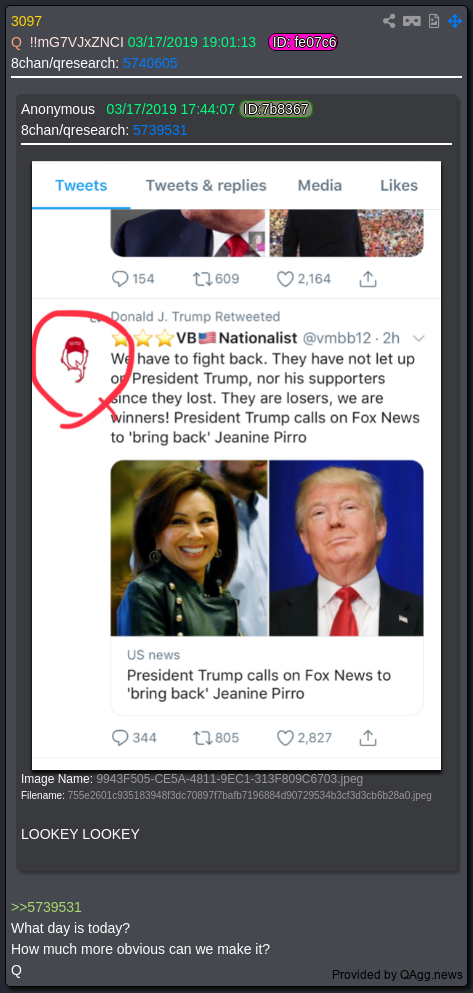Click the pink ID: fe07c6 badge
Viewport: 473px width, 993px height.
tap(303, 42)
